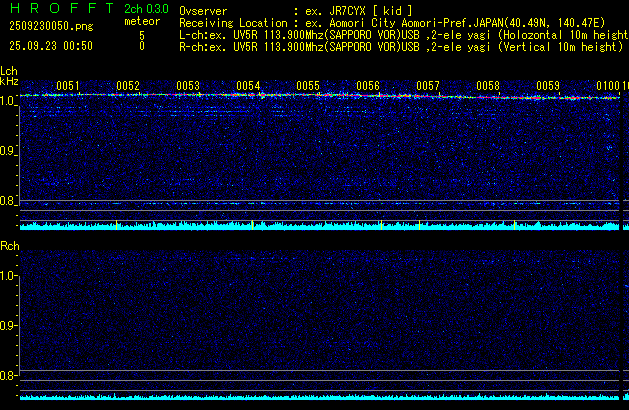Click the 25.09.23 00:50 timestamp
The image size is (629, 410).
(49, 46)
